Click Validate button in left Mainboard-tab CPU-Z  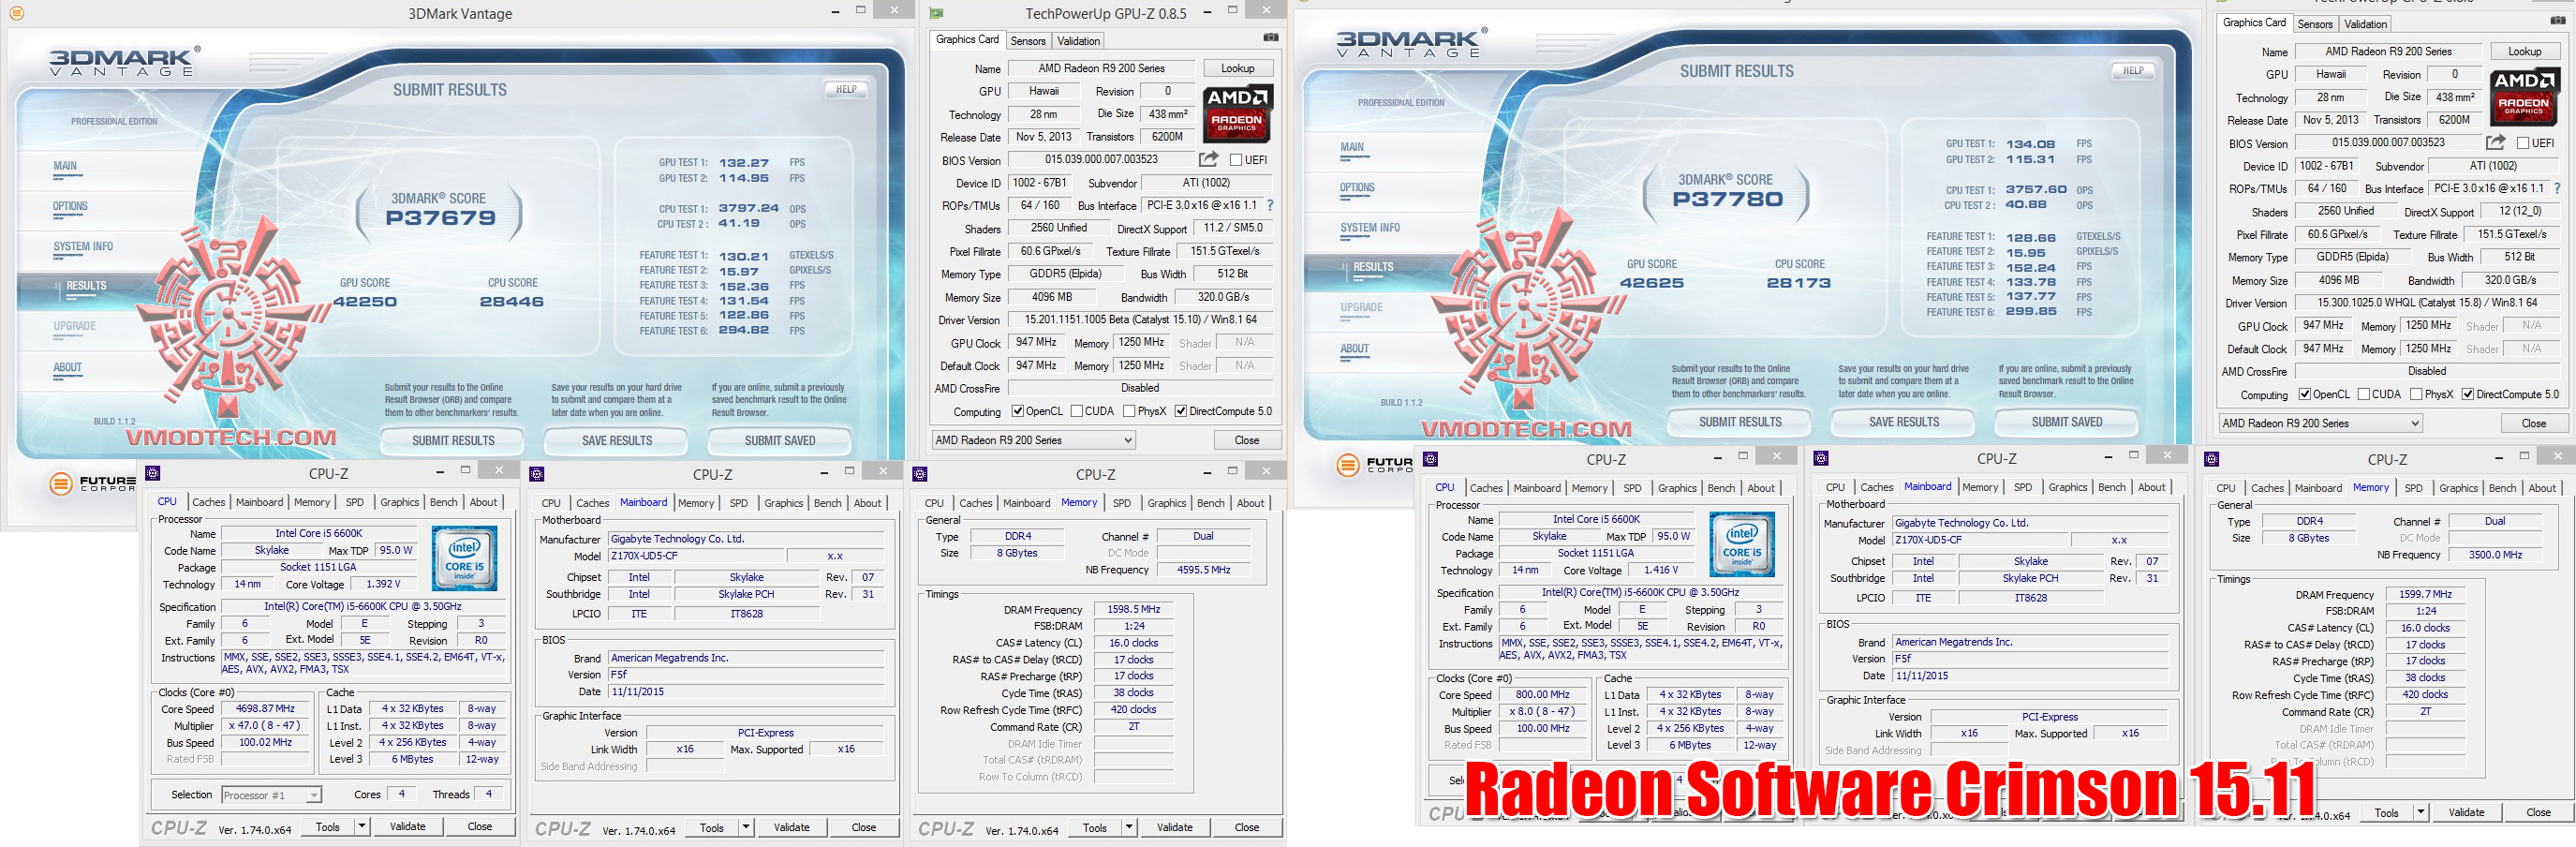(x=791, y=827)
